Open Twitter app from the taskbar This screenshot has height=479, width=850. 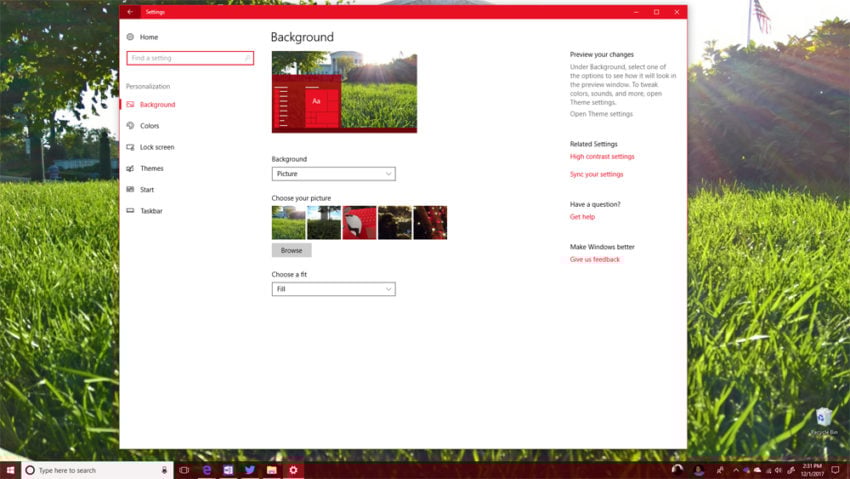250,470
